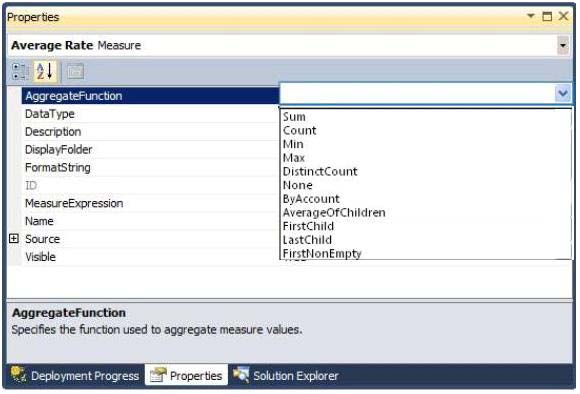Select the Name property row

tap(150, 221)
